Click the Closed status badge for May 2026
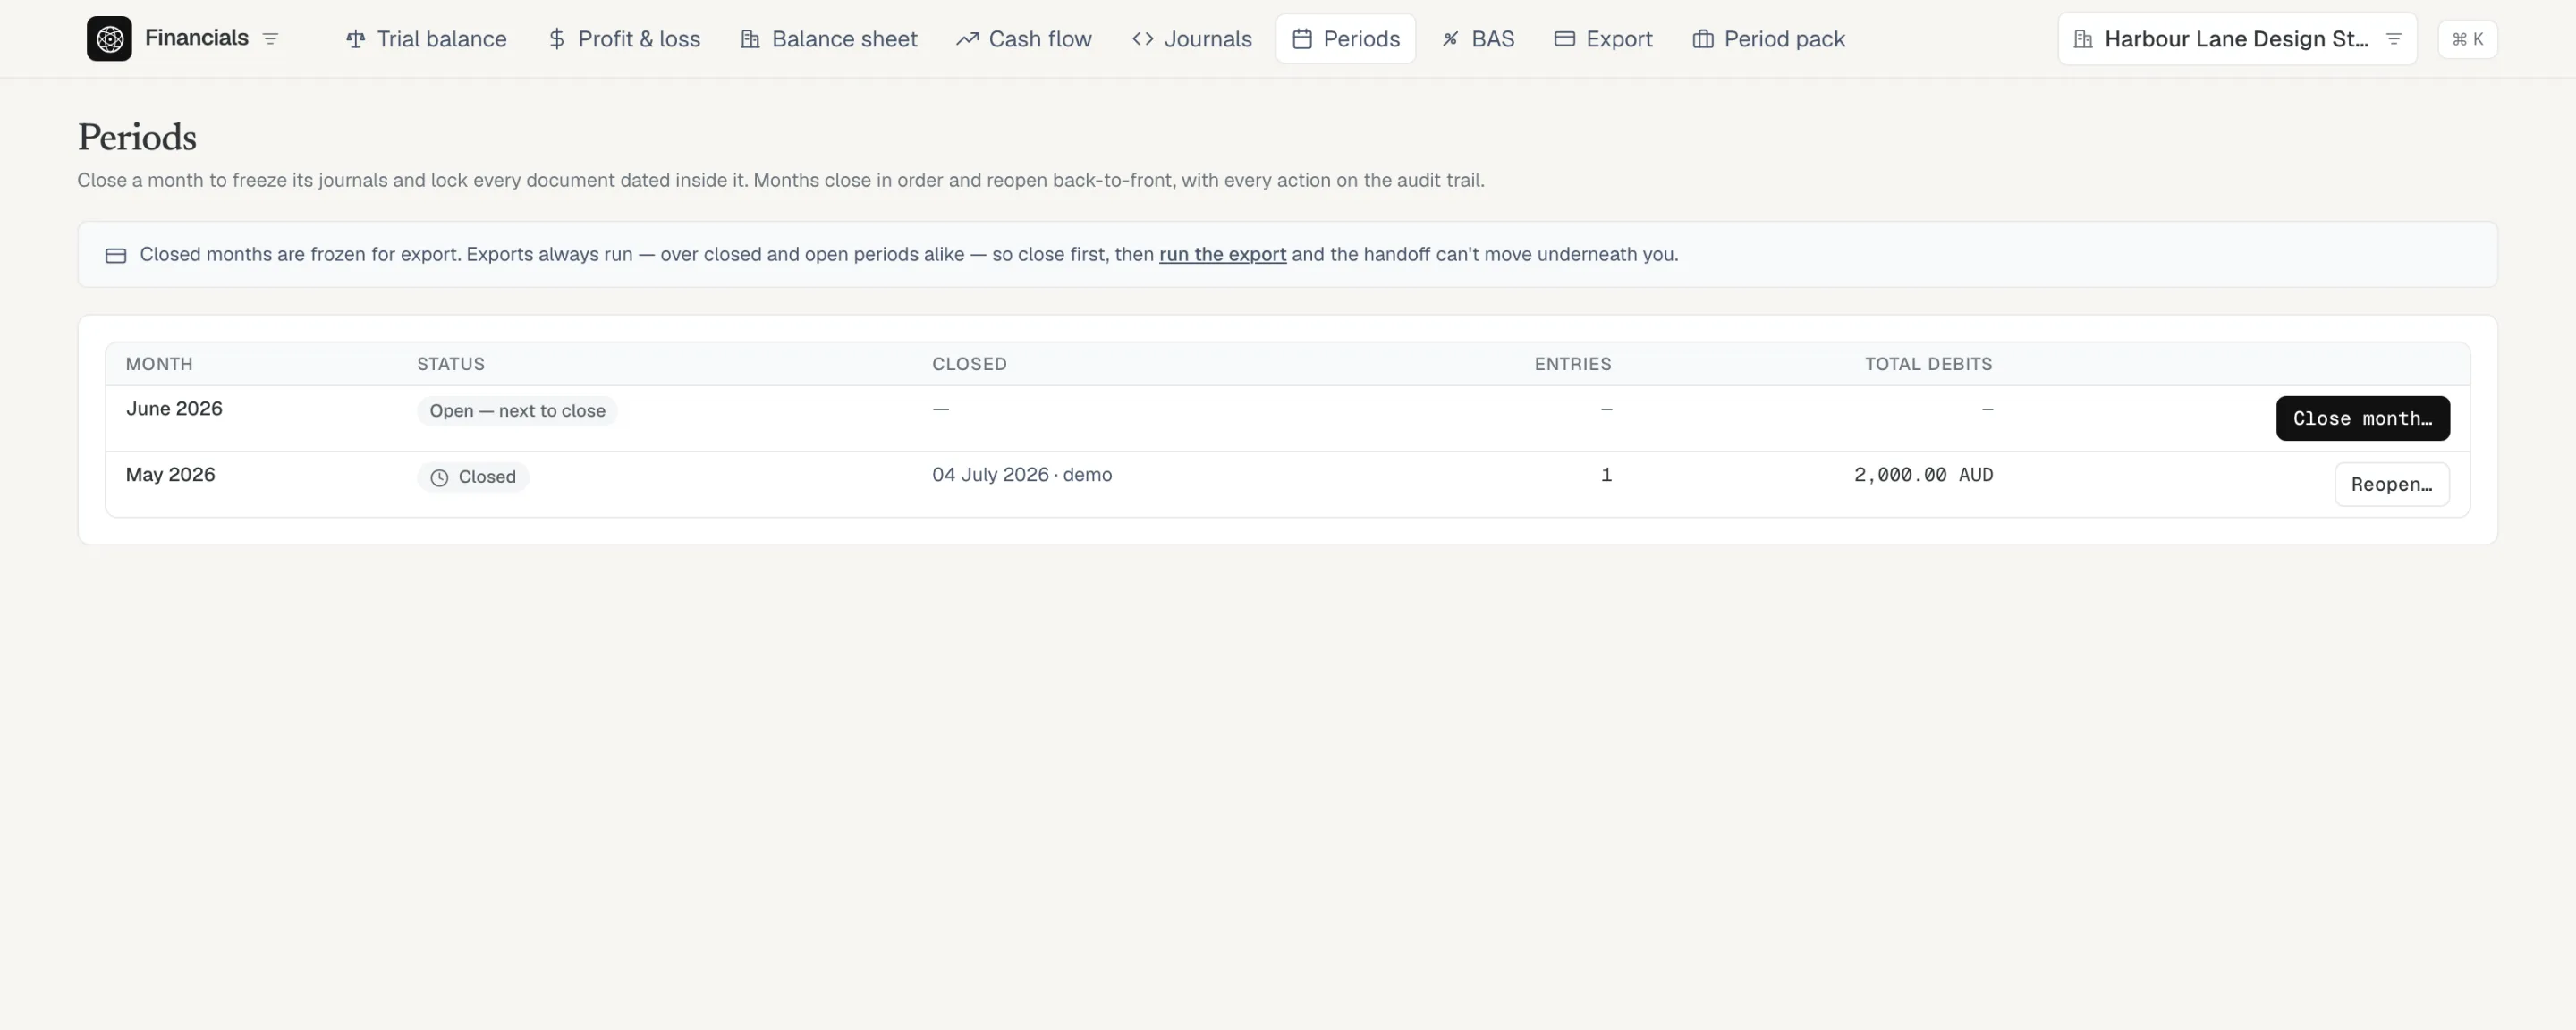Viewport: 2576px width, 1030px height. coord(473,477)
